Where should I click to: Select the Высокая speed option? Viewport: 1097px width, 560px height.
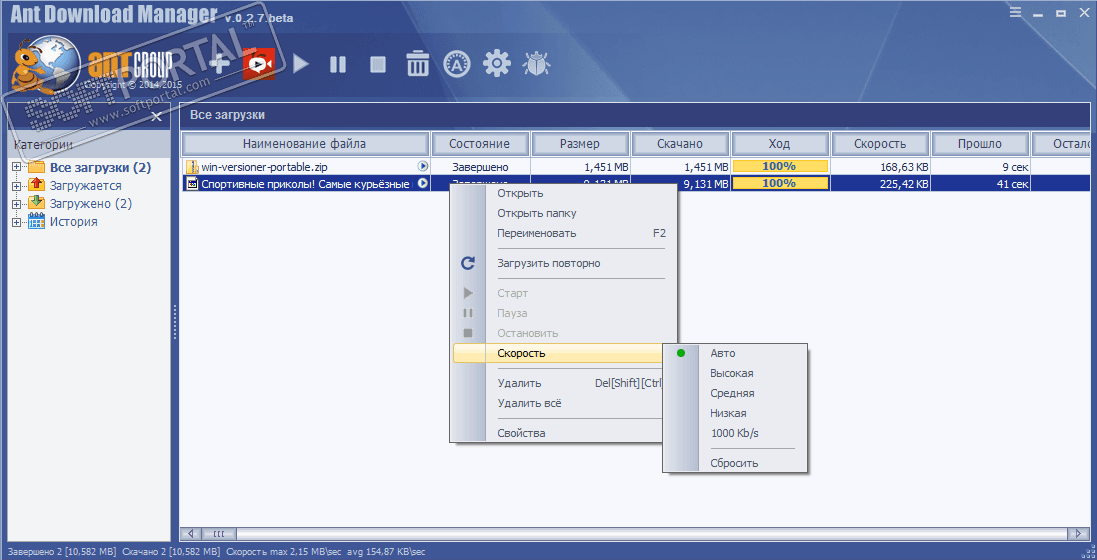[x=735, y=374]
